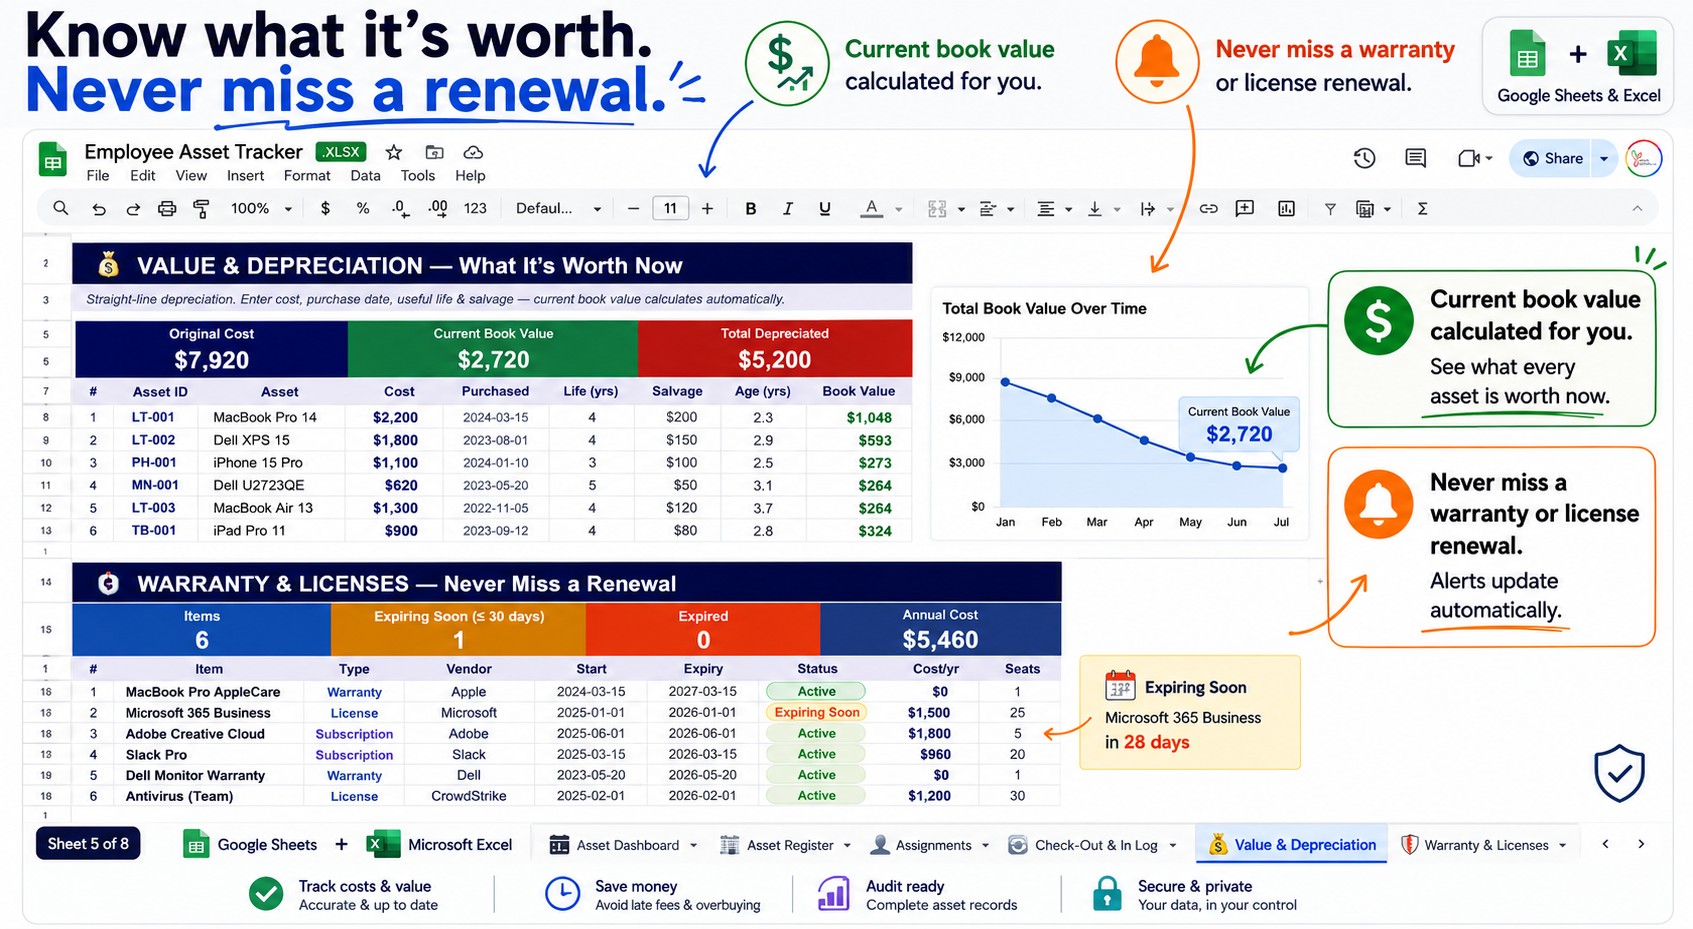Start a video call meeting
The image size is (1693, 929).
click(x=1469, y=158)
